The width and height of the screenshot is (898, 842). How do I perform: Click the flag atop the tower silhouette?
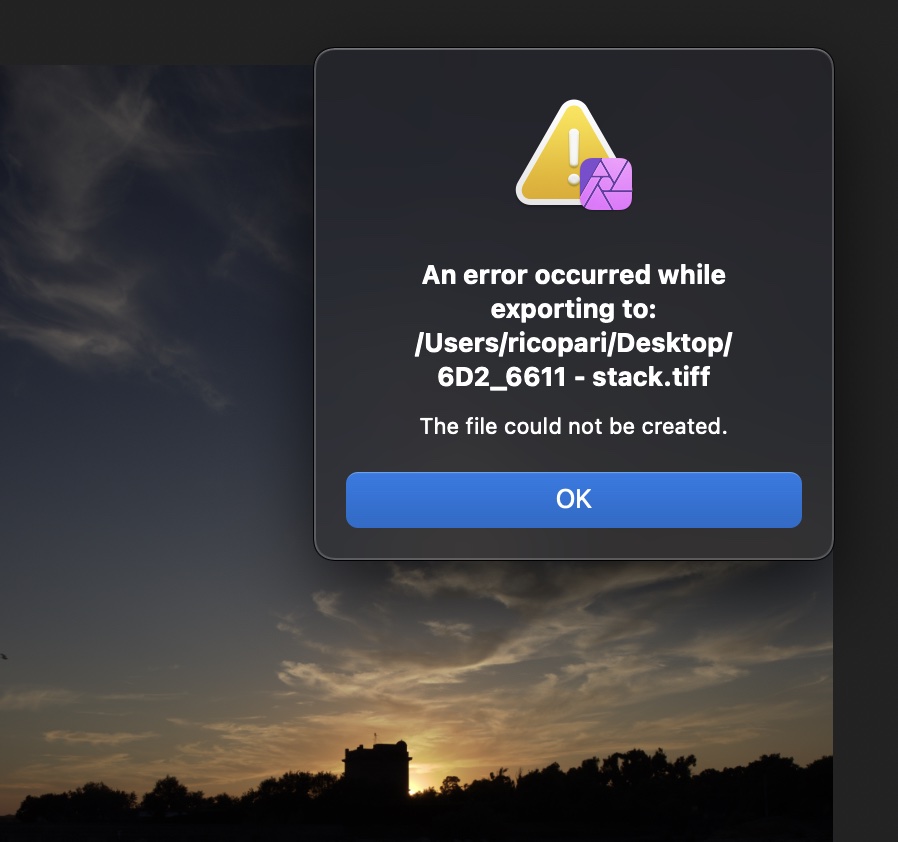pyautogui.click(x=375, y=738)
